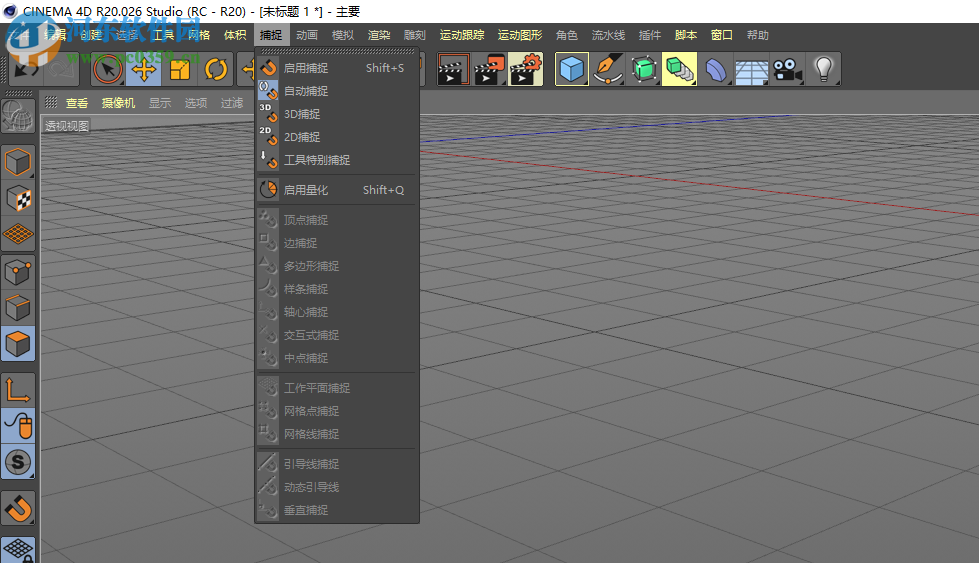Switch to Model mode checkered cube

coord(17,199)
